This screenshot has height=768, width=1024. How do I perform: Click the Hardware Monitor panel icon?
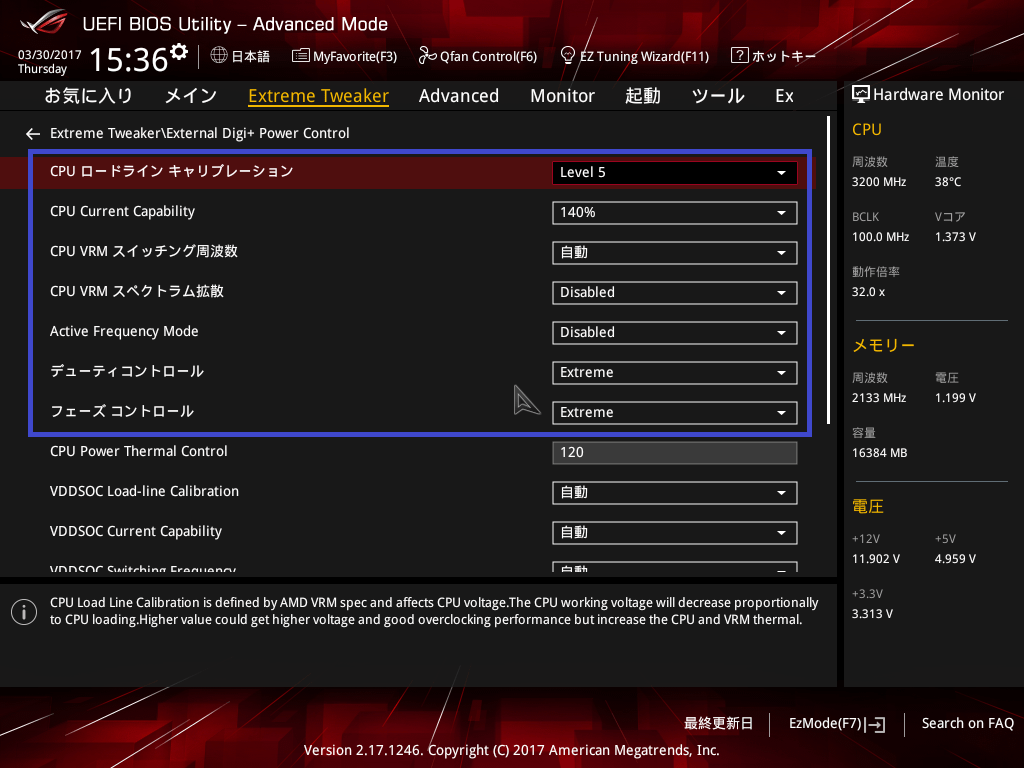861,95
